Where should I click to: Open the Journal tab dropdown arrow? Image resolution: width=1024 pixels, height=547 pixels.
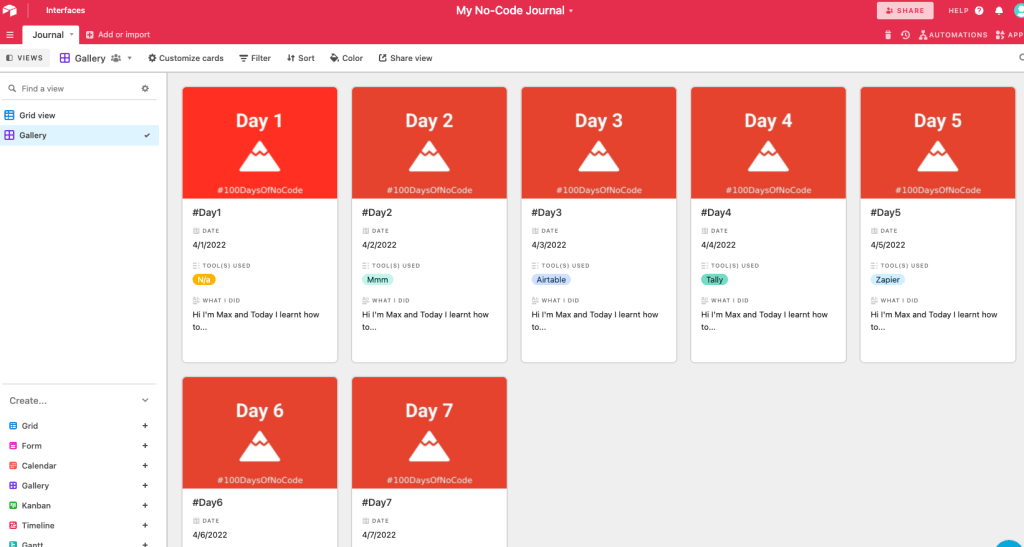[x=71, y=35]
